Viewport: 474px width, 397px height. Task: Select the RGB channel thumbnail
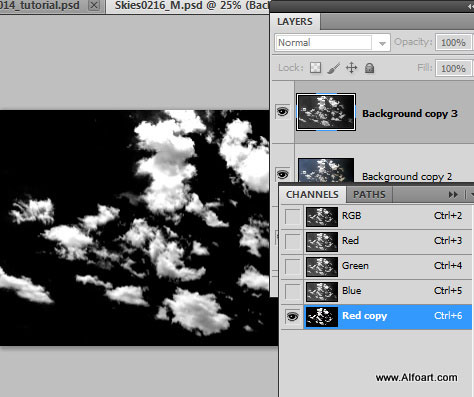tap(322, 217)
